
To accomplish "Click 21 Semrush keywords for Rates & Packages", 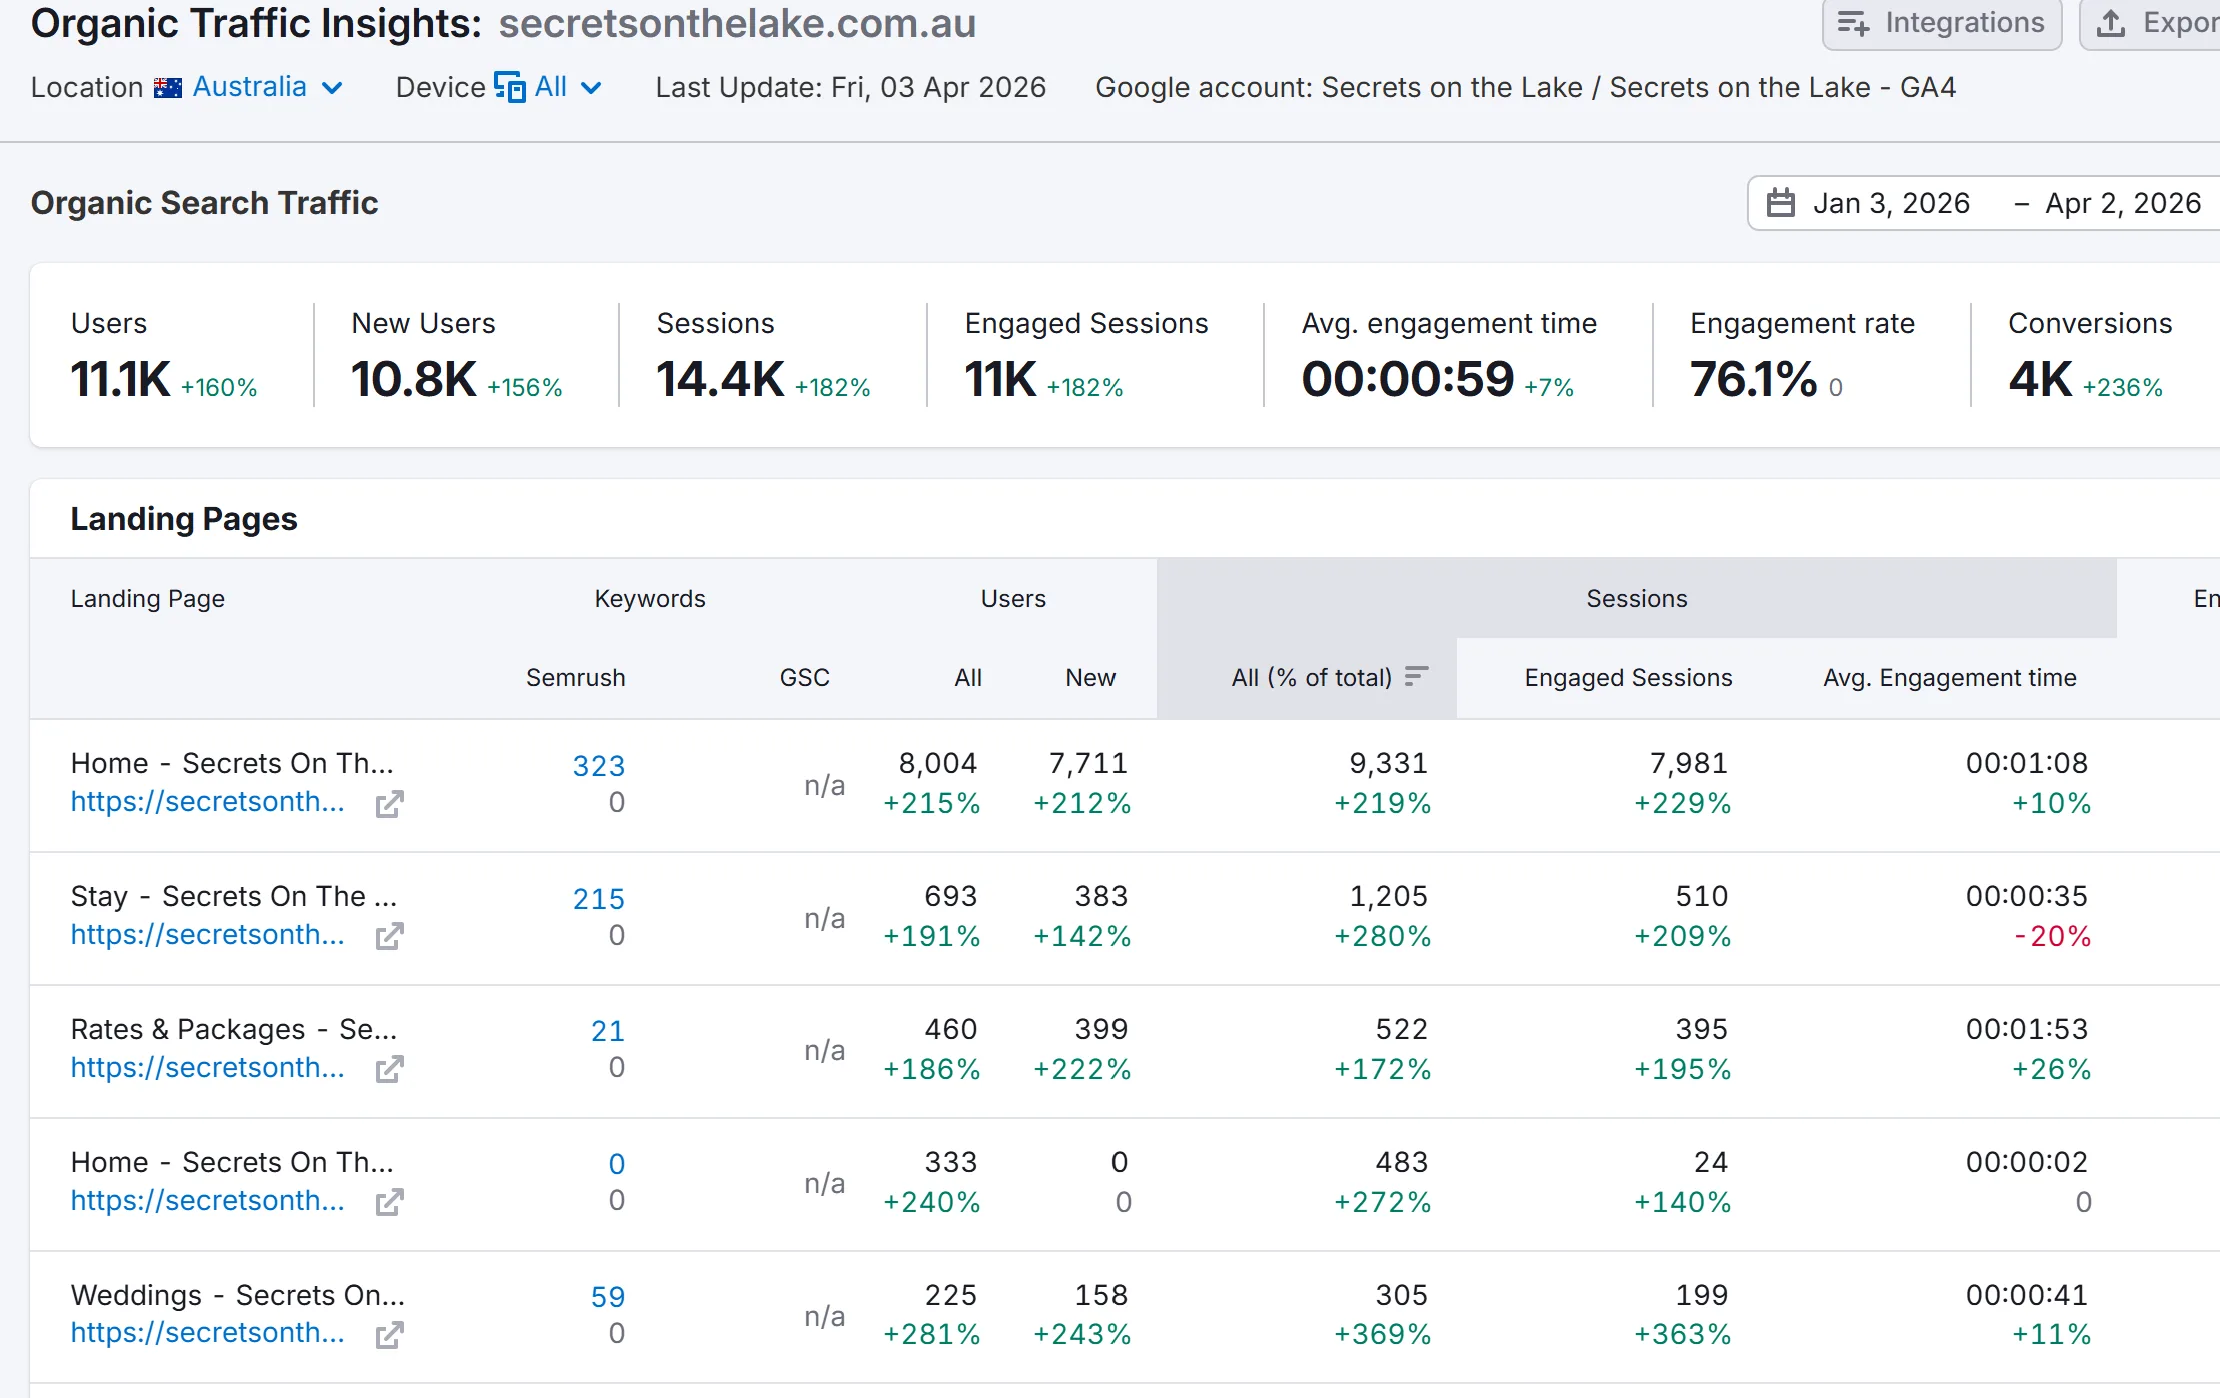I will coord(608,1031).
